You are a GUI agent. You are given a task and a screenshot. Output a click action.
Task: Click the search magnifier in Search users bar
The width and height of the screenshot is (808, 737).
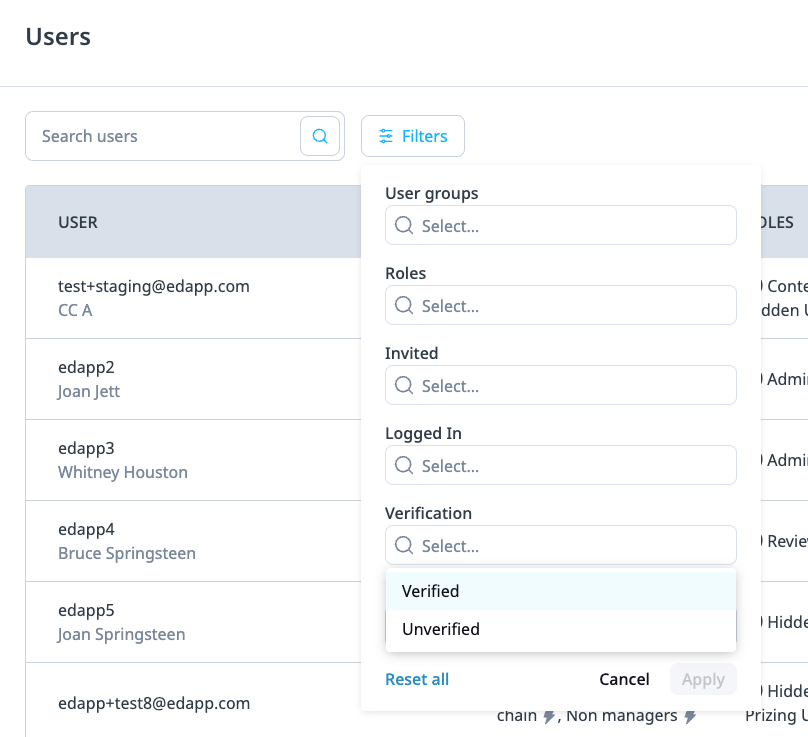(x=320, y=135)
